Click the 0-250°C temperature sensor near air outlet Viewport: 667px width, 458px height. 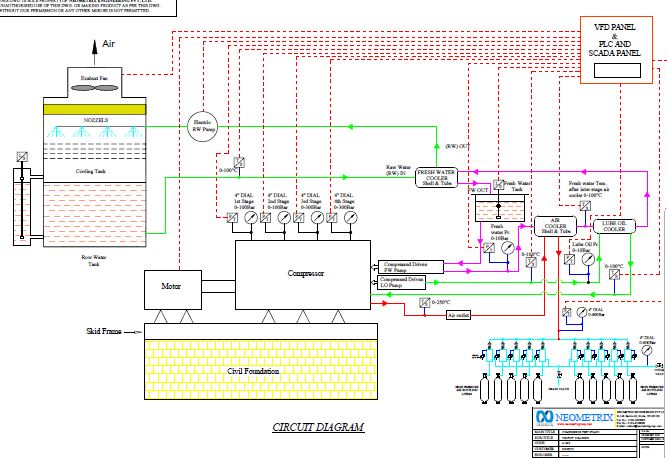425,302
